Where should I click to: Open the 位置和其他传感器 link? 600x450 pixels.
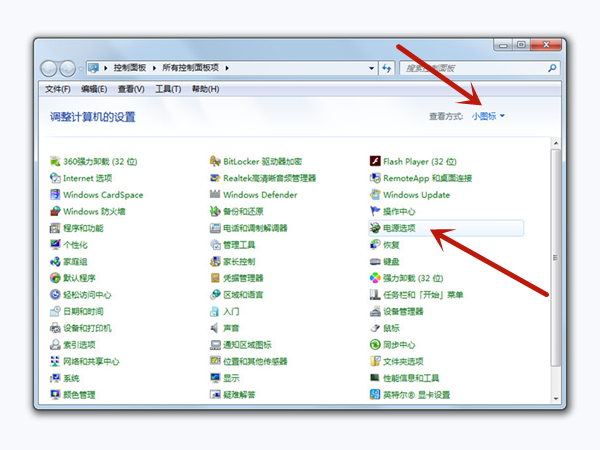(255, 362)
